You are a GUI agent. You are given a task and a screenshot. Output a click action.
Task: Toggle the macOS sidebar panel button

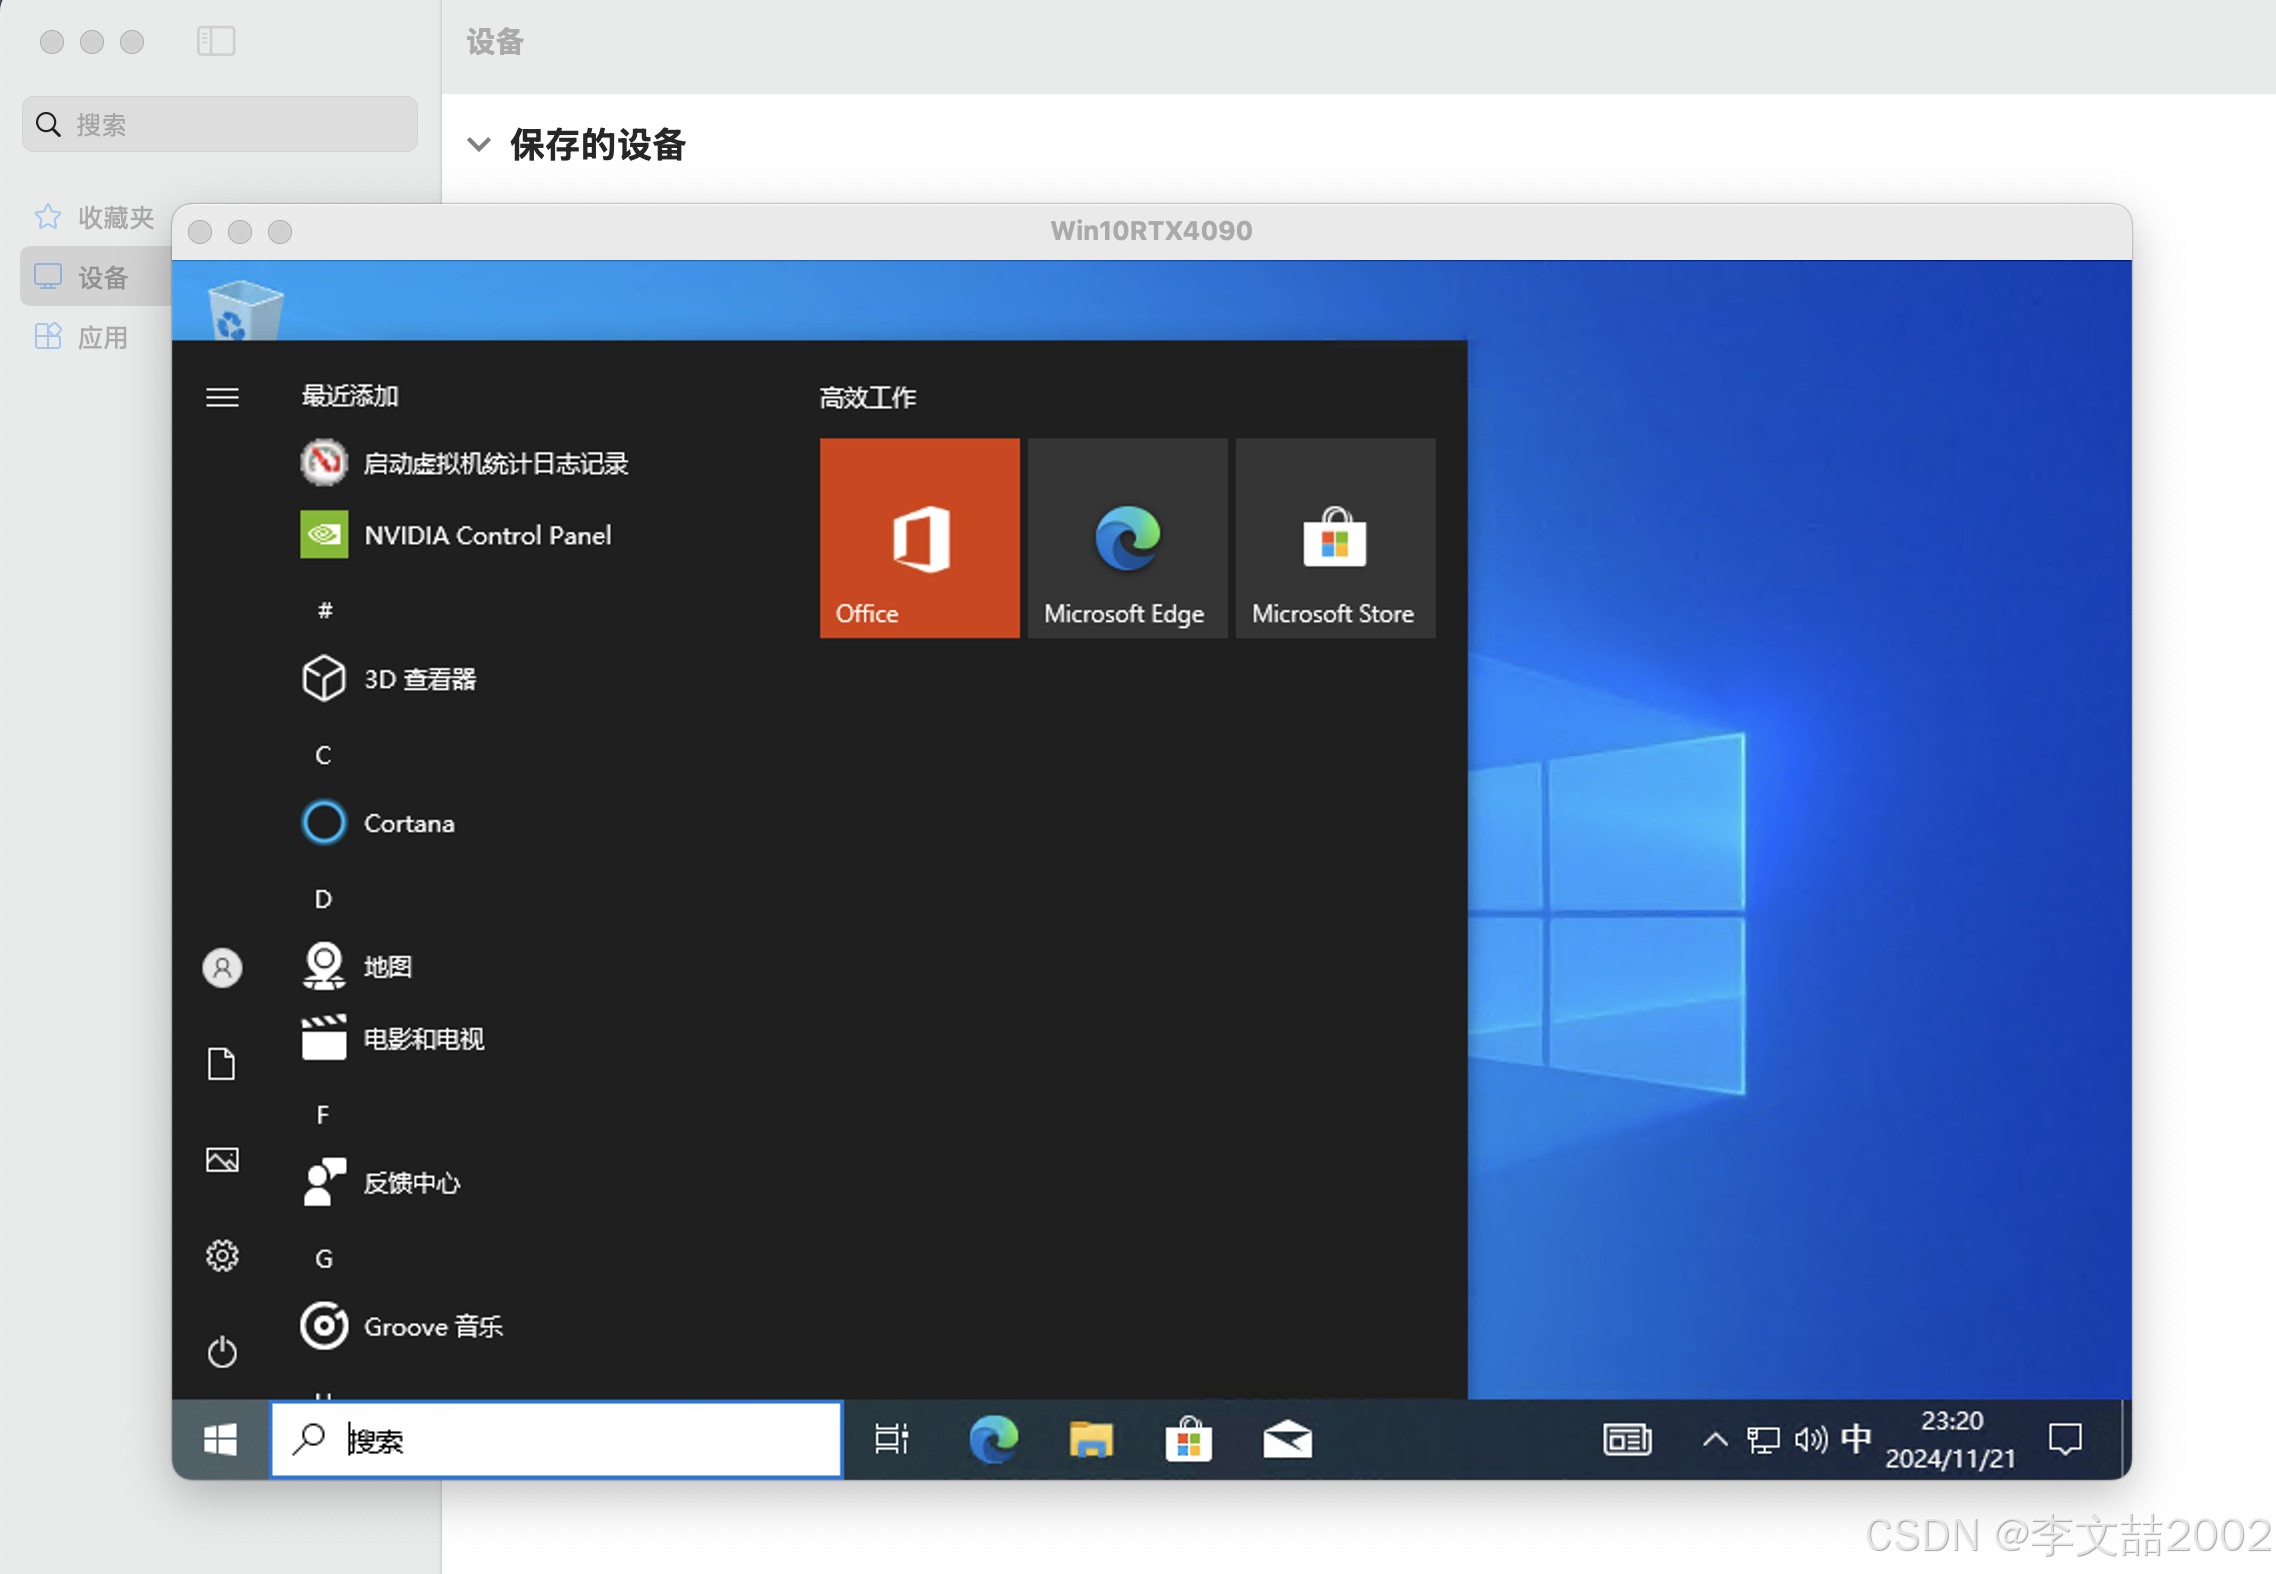[x=216, y=41]
